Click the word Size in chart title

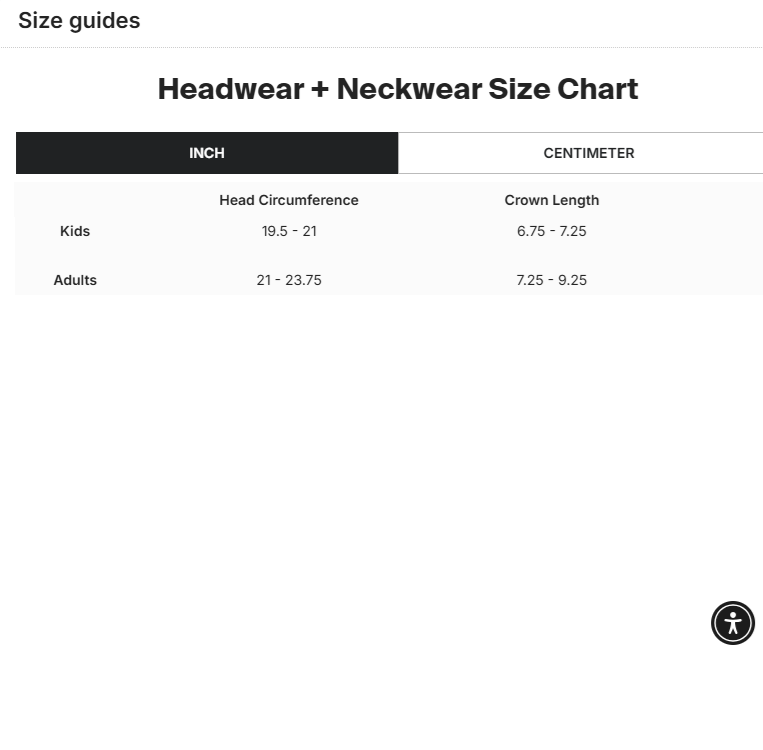point(518,89)
